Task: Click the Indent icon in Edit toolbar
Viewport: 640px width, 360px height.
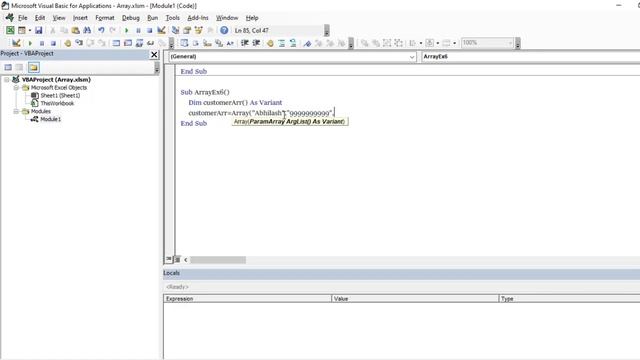Action: click(244, 43)
